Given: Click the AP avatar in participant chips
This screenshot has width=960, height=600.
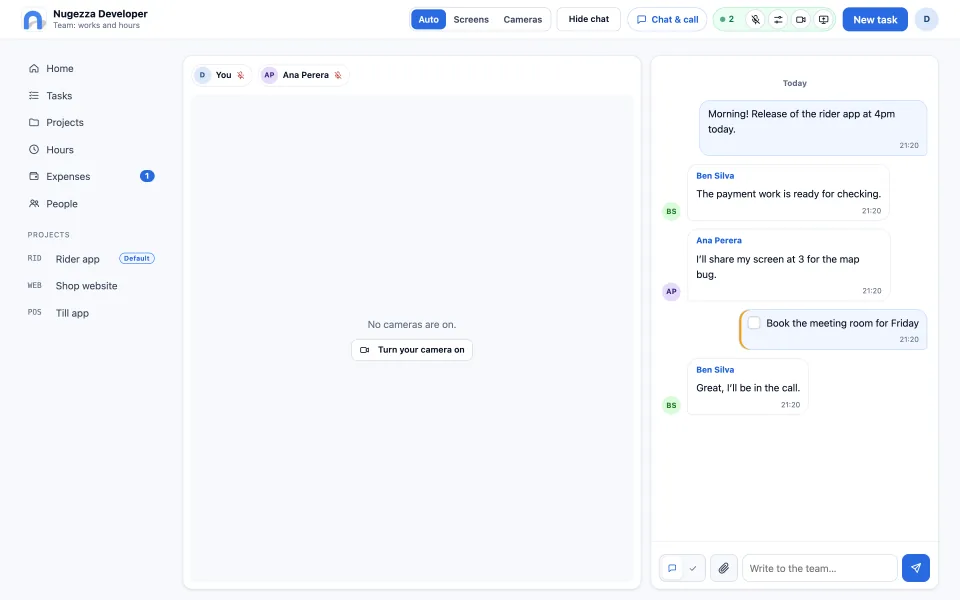Looking at the screenshot, I should point(269,75).
